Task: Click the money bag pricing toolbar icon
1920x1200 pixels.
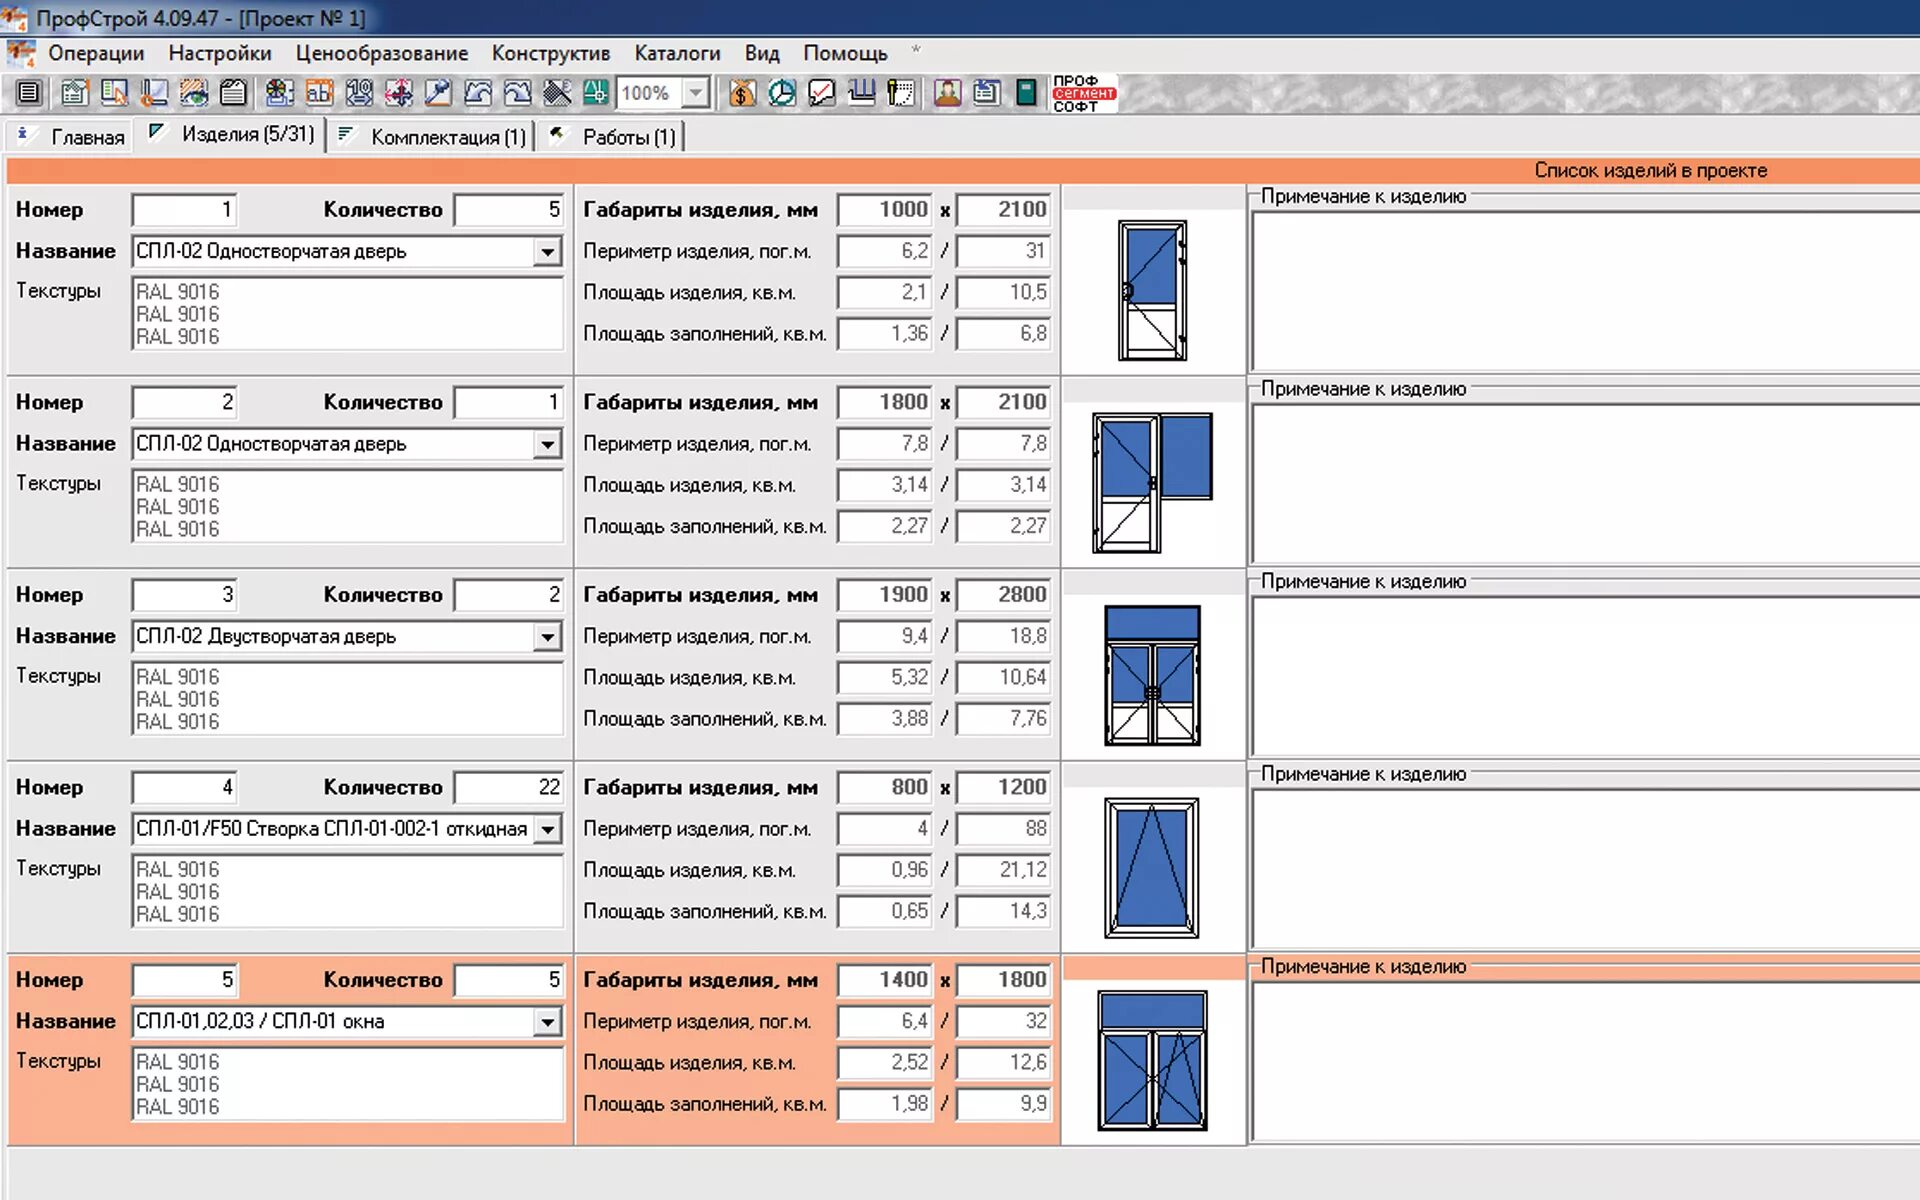Action: click(741, 93)
